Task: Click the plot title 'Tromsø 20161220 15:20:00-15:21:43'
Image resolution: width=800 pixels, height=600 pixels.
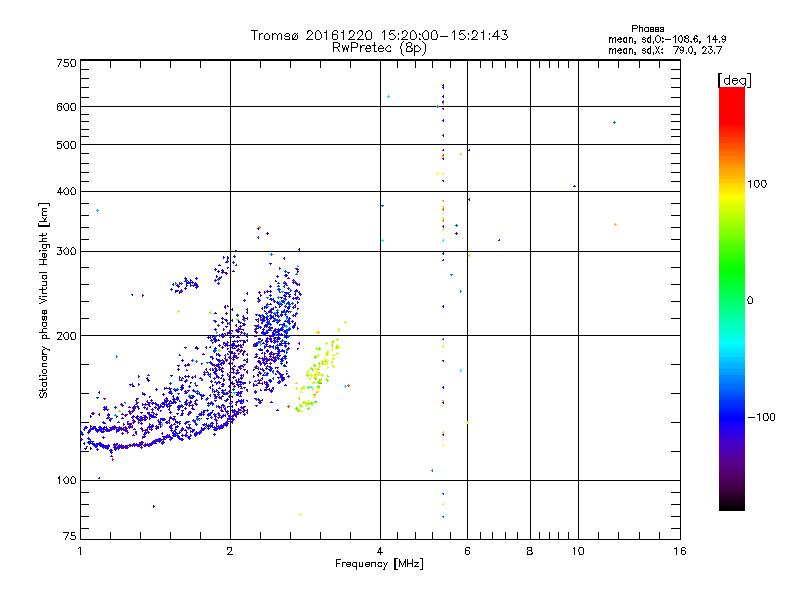Action: [379, 35]
